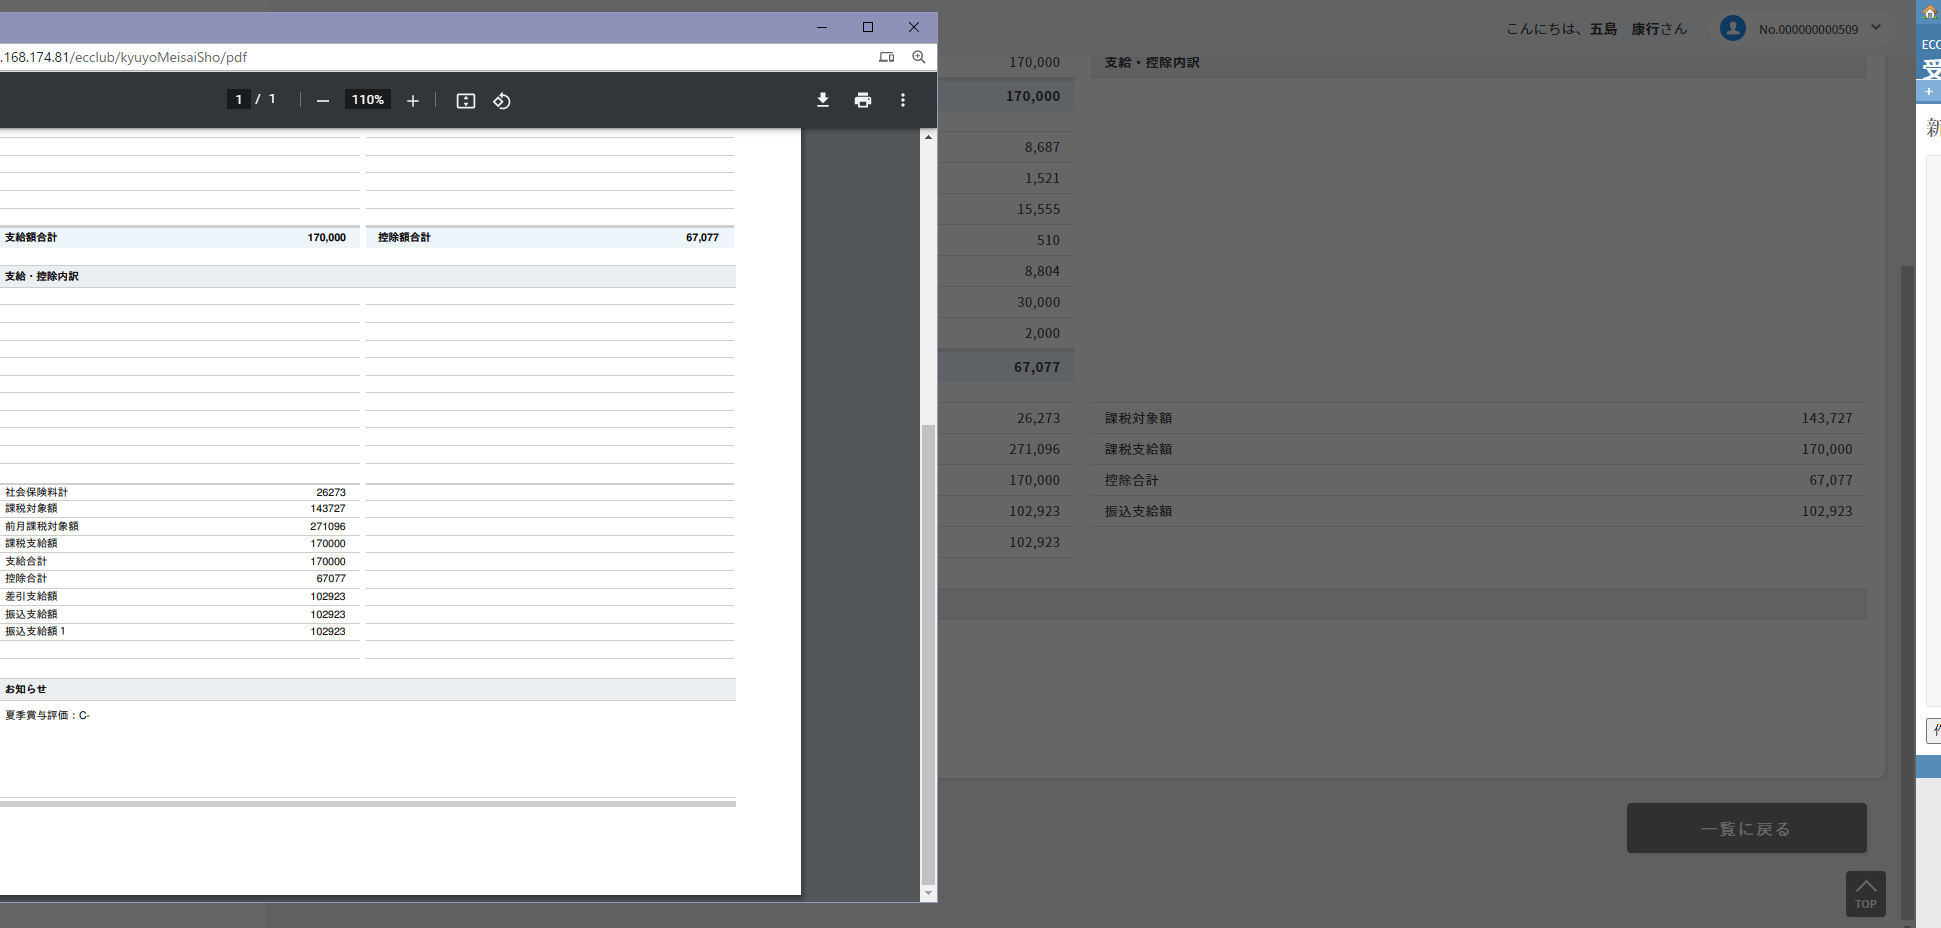Minimize the PDF popup window

click(x=822, y=27)
